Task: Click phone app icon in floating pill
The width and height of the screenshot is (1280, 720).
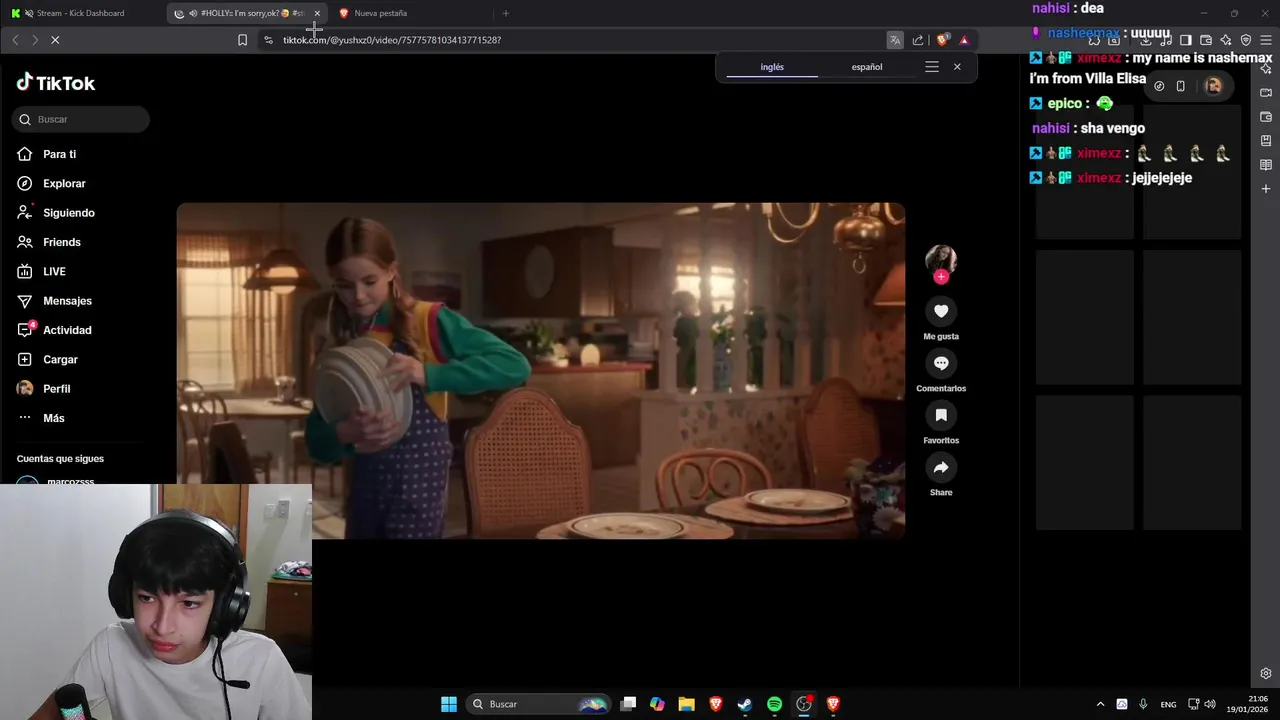Action: 1181,86
